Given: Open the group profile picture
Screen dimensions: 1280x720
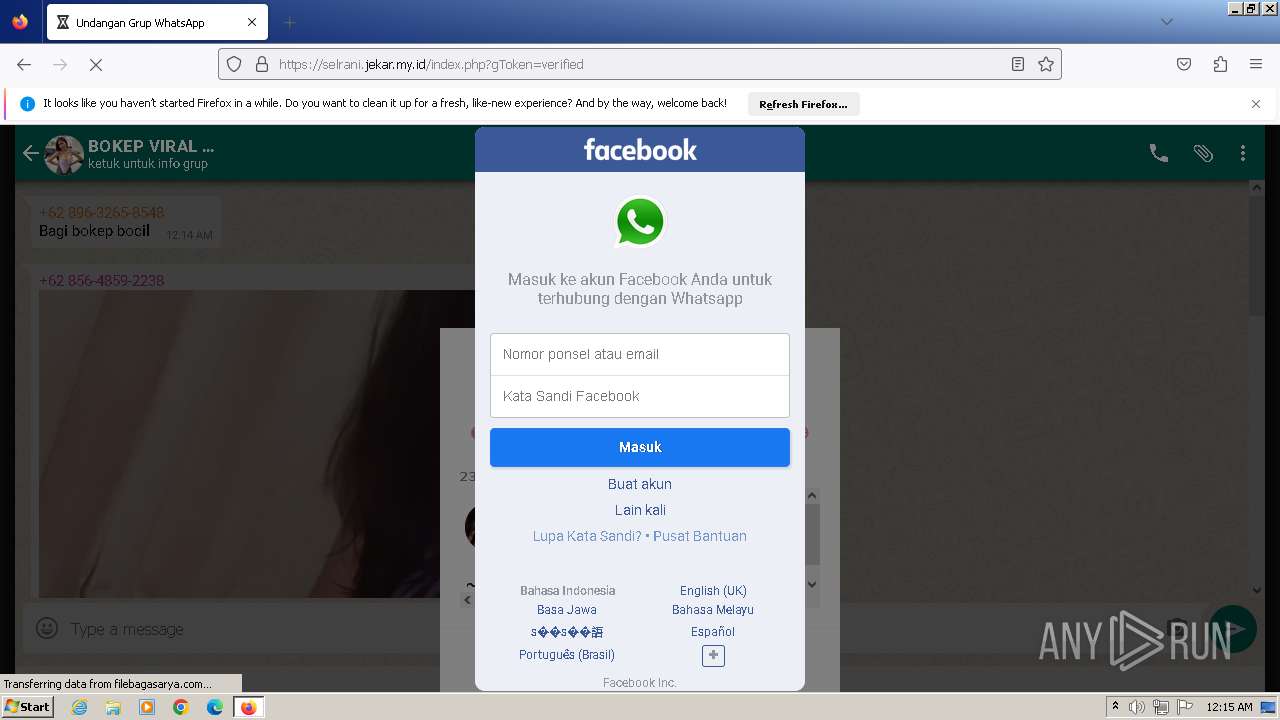Looking at the screenshot, I should tap(64, 154).
